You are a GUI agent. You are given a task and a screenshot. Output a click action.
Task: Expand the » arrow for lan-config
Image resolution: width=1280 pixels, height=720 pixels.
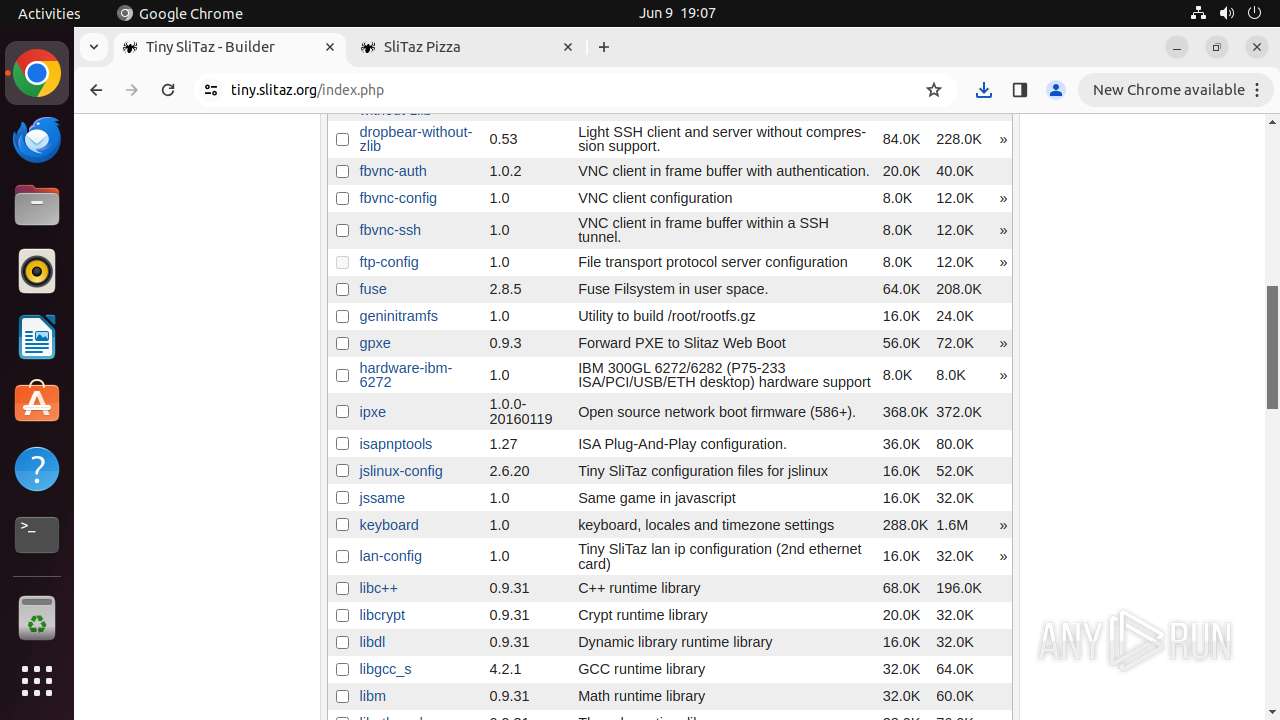[x=1003, y=556]
